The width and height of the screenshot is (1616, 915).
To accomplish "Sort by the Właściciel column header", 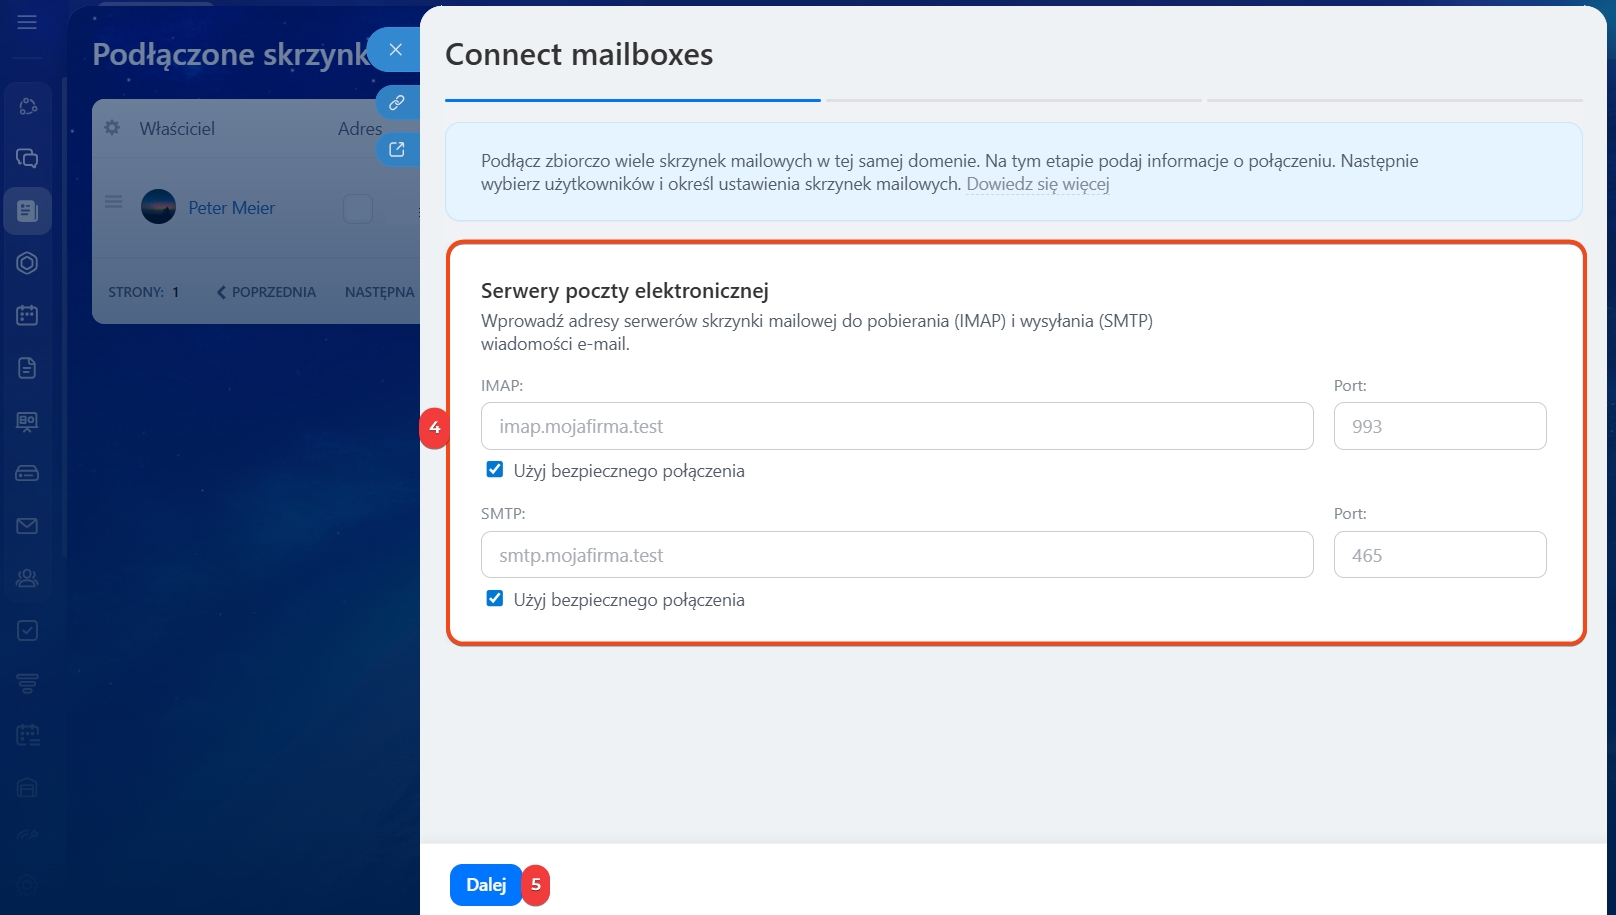I will coord(177,129).
